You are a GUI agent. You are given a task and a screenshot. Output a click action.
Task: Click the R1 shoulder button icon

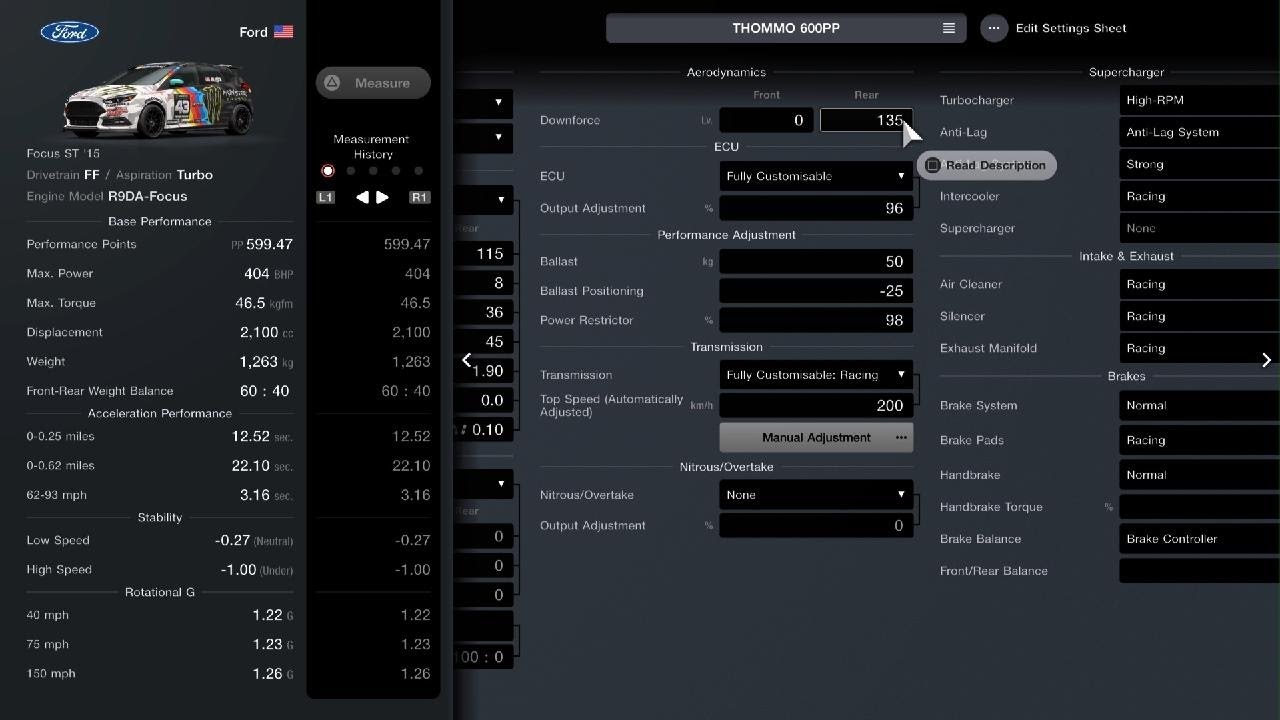click(x=420, y=197)
